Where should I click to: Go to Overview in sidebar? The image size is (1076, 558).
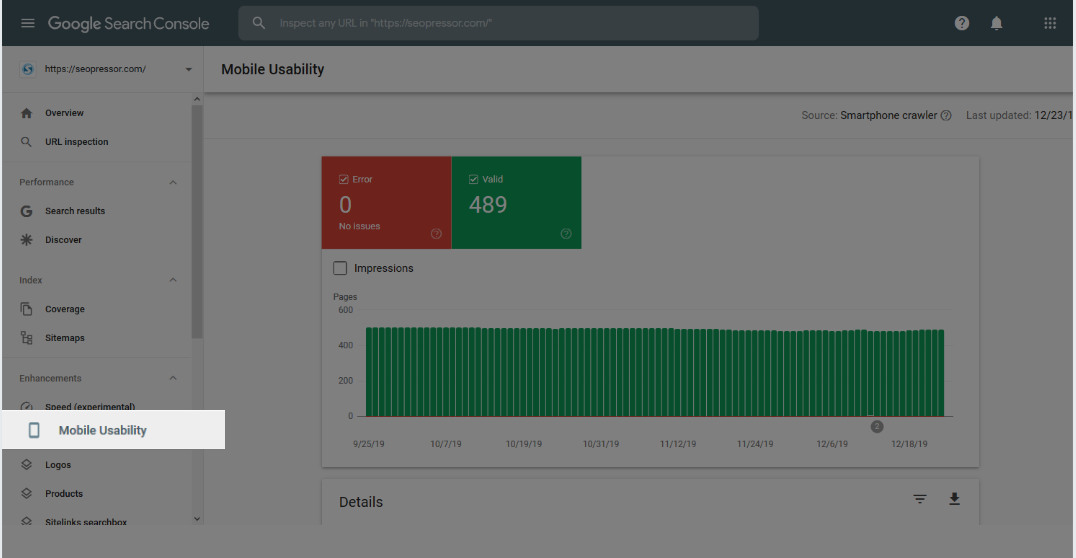pyautogui.click(x=65, y=113)
